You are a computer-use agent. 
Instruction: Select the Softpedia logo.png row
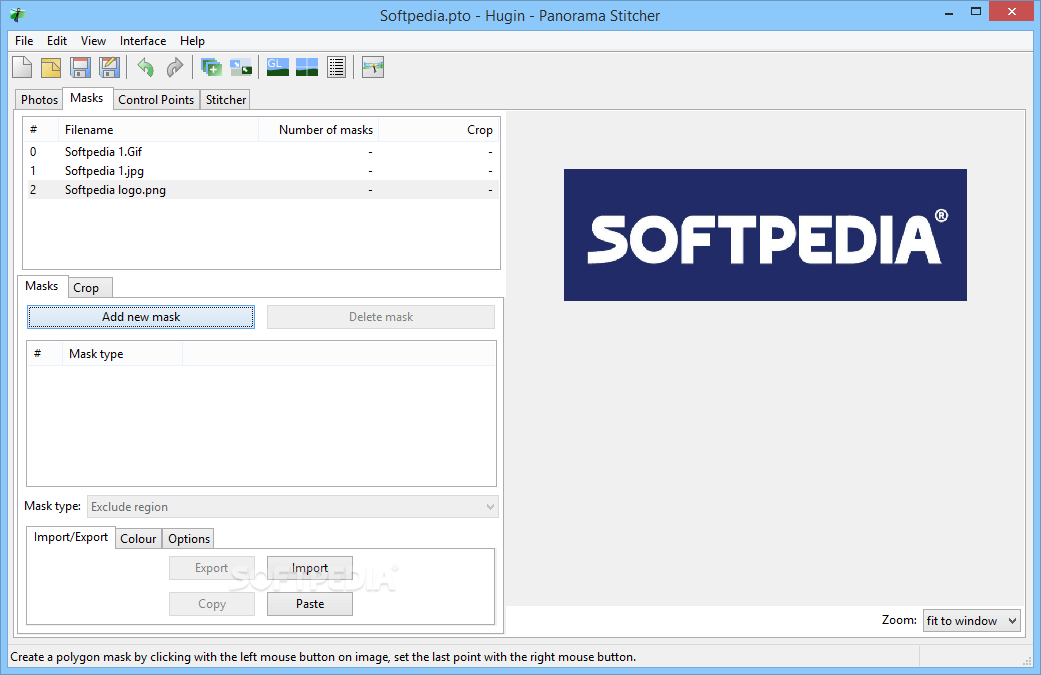click(262, 190)
